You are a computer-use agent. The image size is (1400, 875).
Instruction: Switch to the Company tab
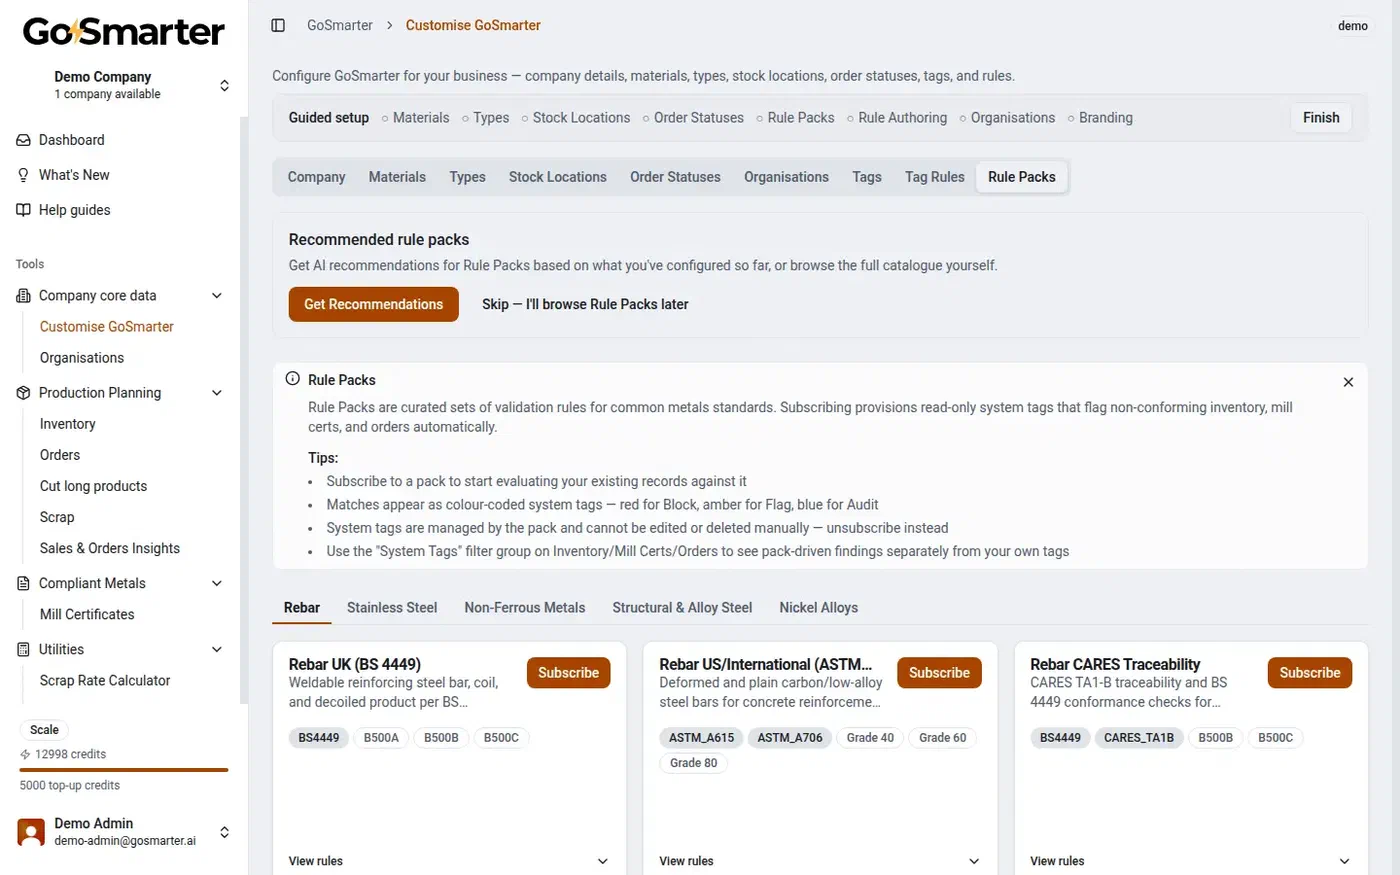pos(316,177)
